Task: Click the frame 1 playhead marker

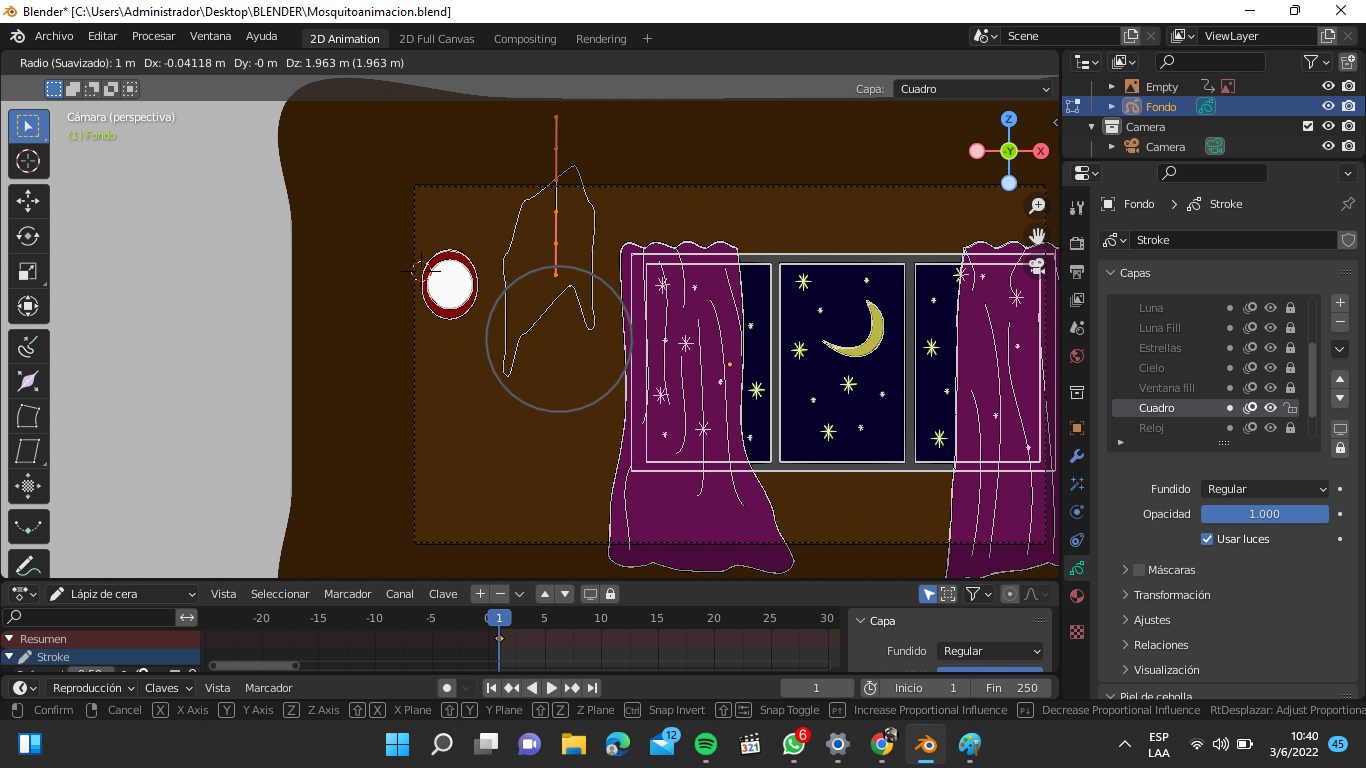Action: [x=499, y=618]
